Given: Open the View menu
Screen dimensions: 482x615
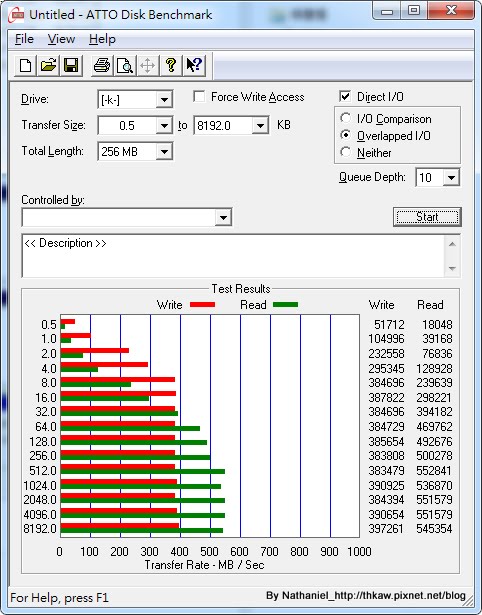Looking at the screenshot, I should (61, 39).
